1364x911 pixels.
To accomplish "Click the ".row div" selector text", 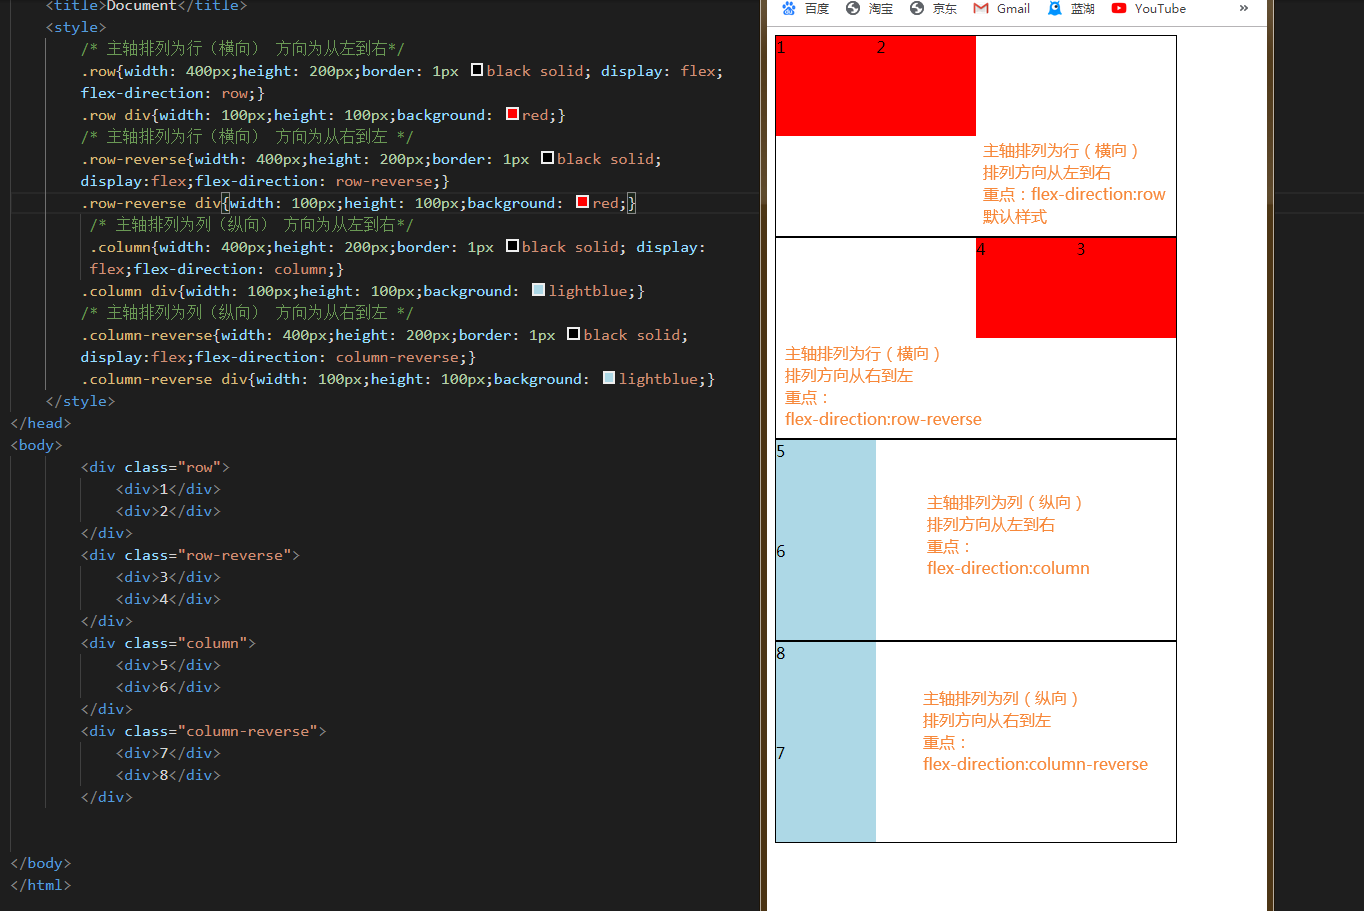I will 116,115.
